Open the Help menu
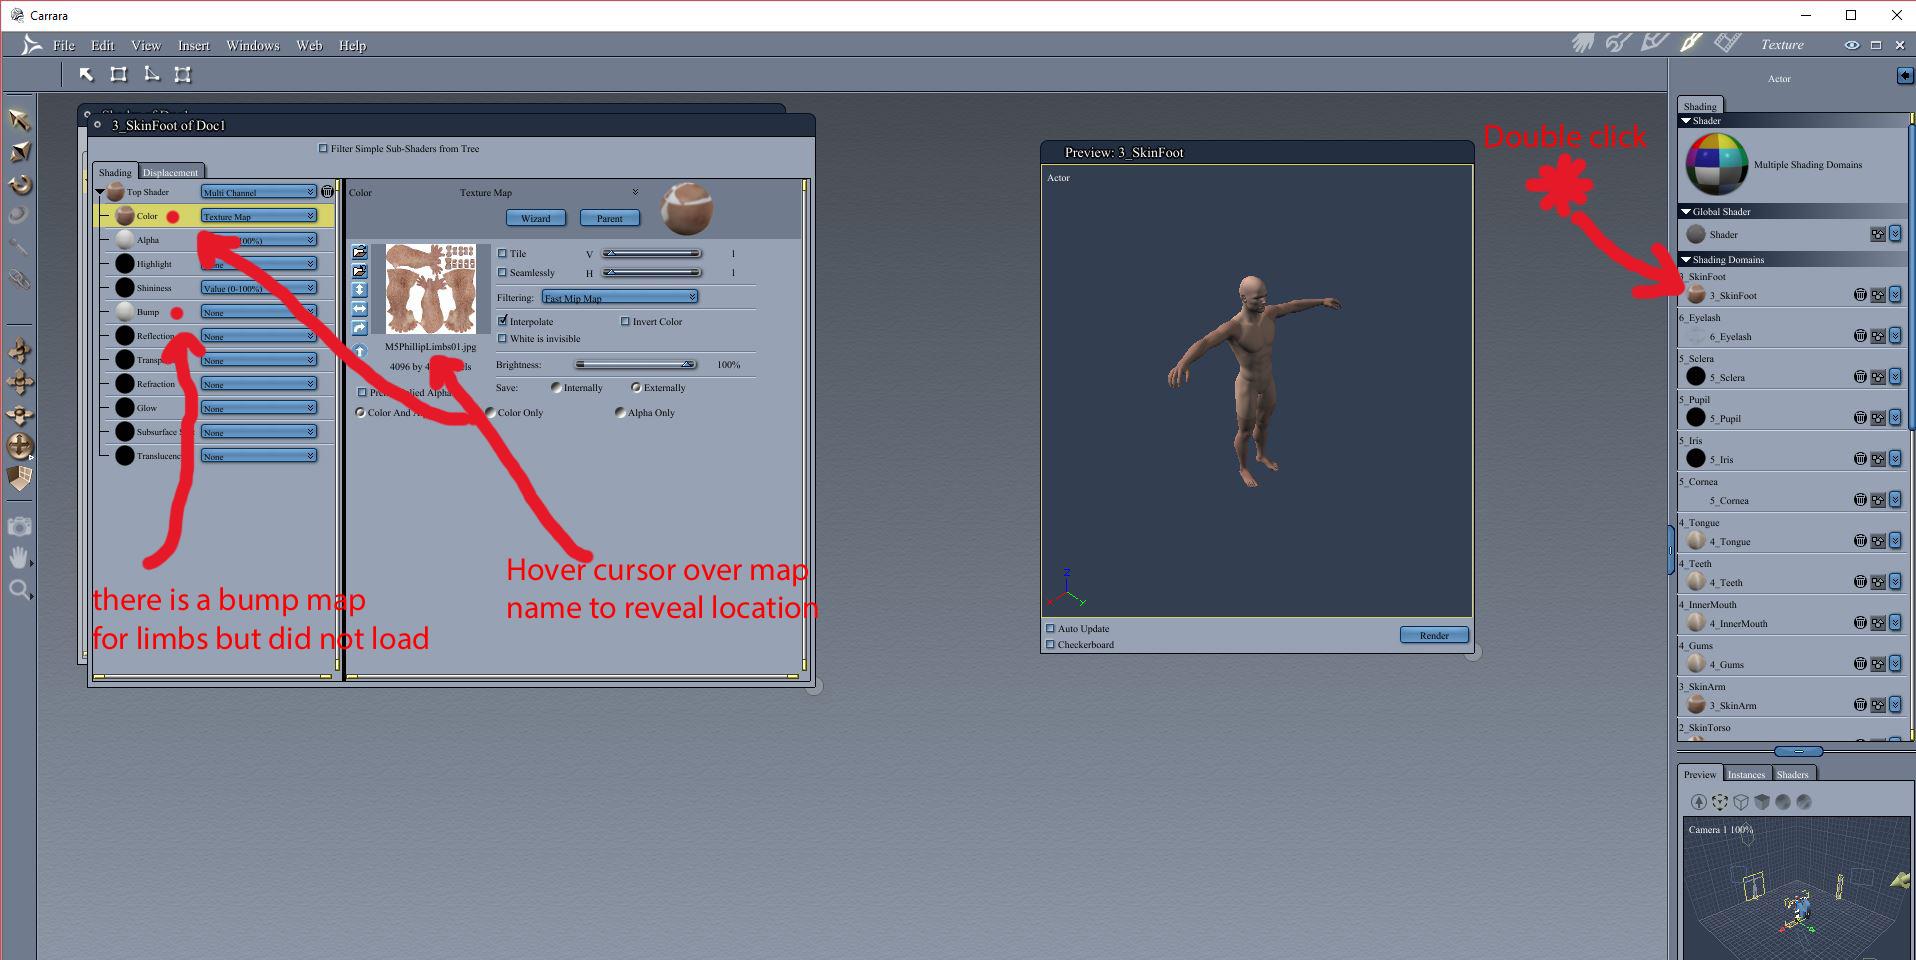Image resolution: width=1916 pixels, height=960 pixels. 352,45
